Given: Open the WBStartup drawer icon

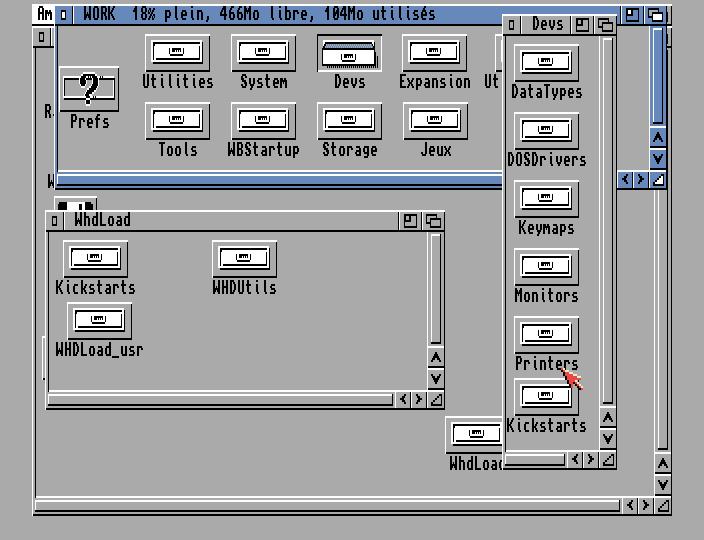Looking at the screenshot, I should click(x=263, y=121).
